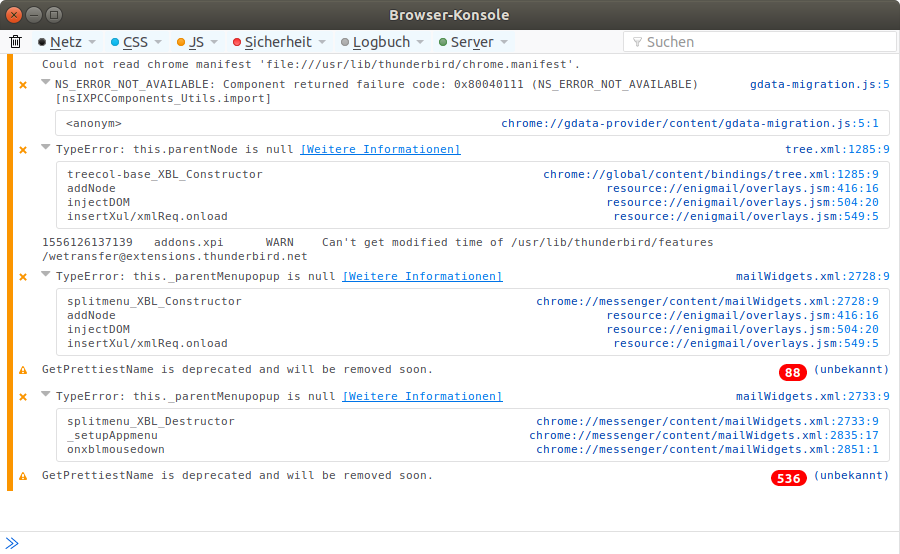Toggle the CSS filter button
900x554 pixels.
(129, 42)
